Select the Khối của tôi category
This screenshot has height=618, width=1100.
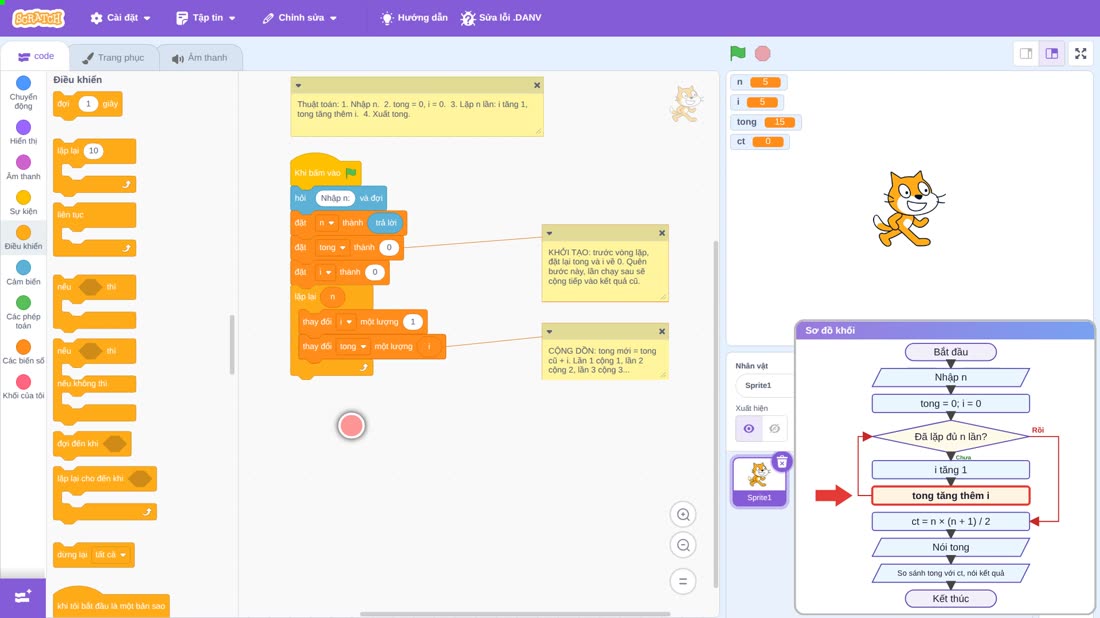point(23,387)
